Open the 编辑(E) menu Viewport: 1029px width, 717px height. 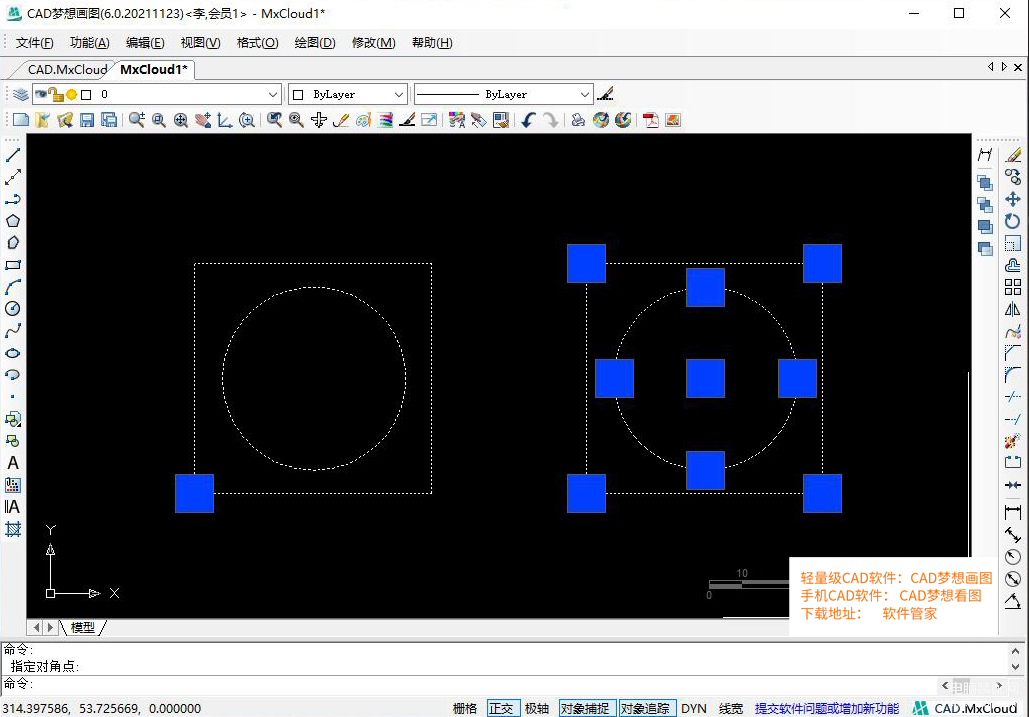(145, 43)
